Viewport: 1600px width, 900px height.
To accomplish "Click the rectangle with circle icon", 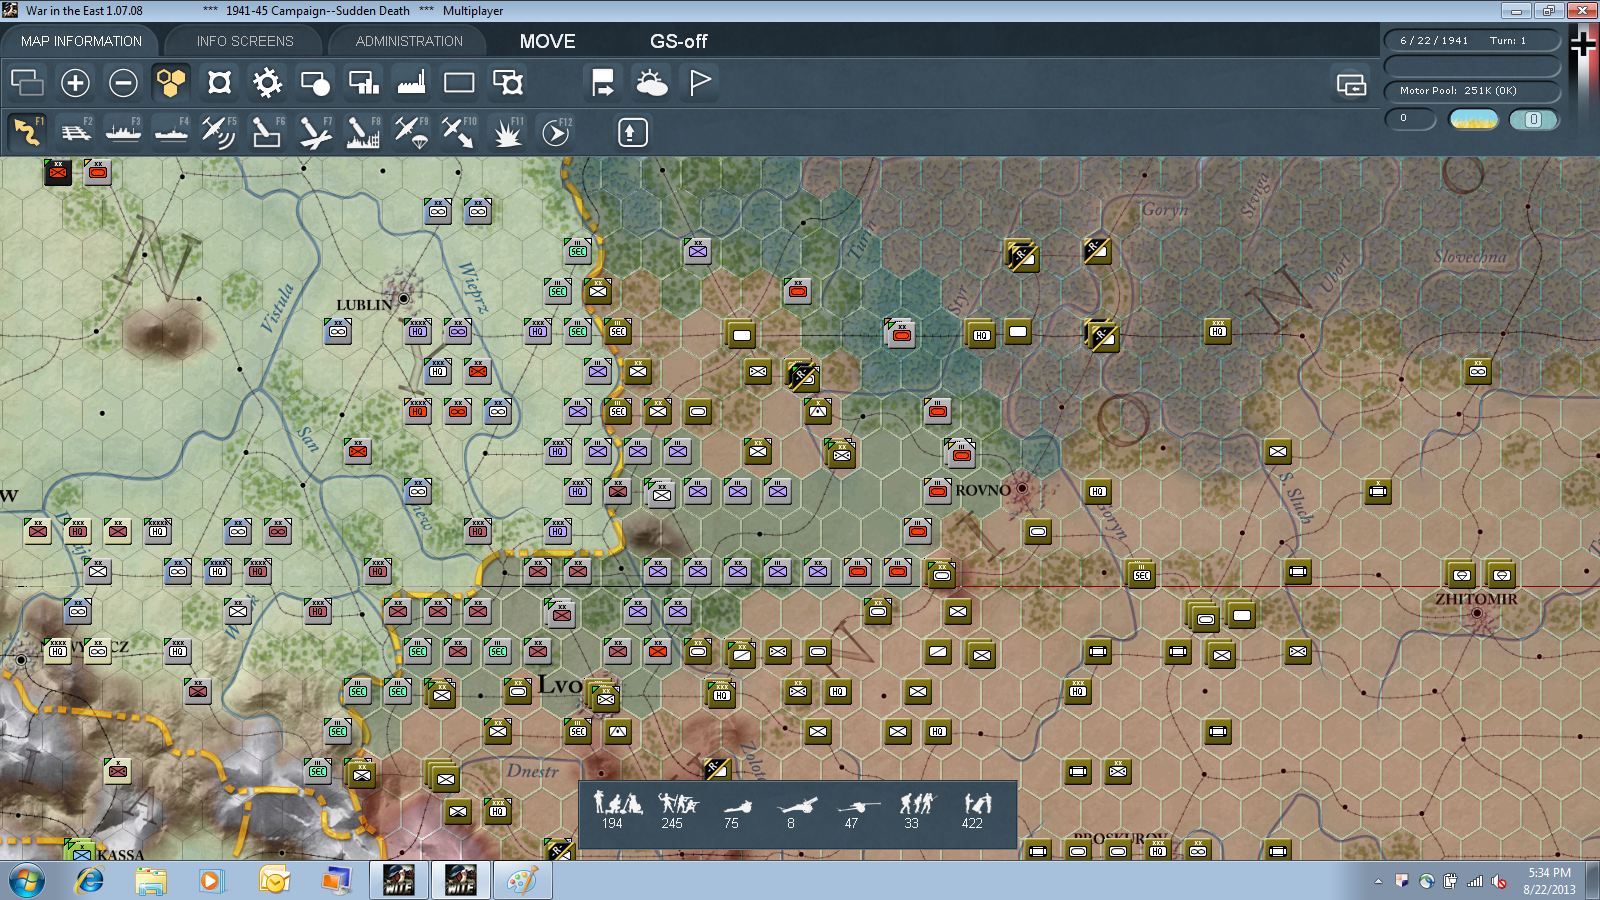I will 315,82.
